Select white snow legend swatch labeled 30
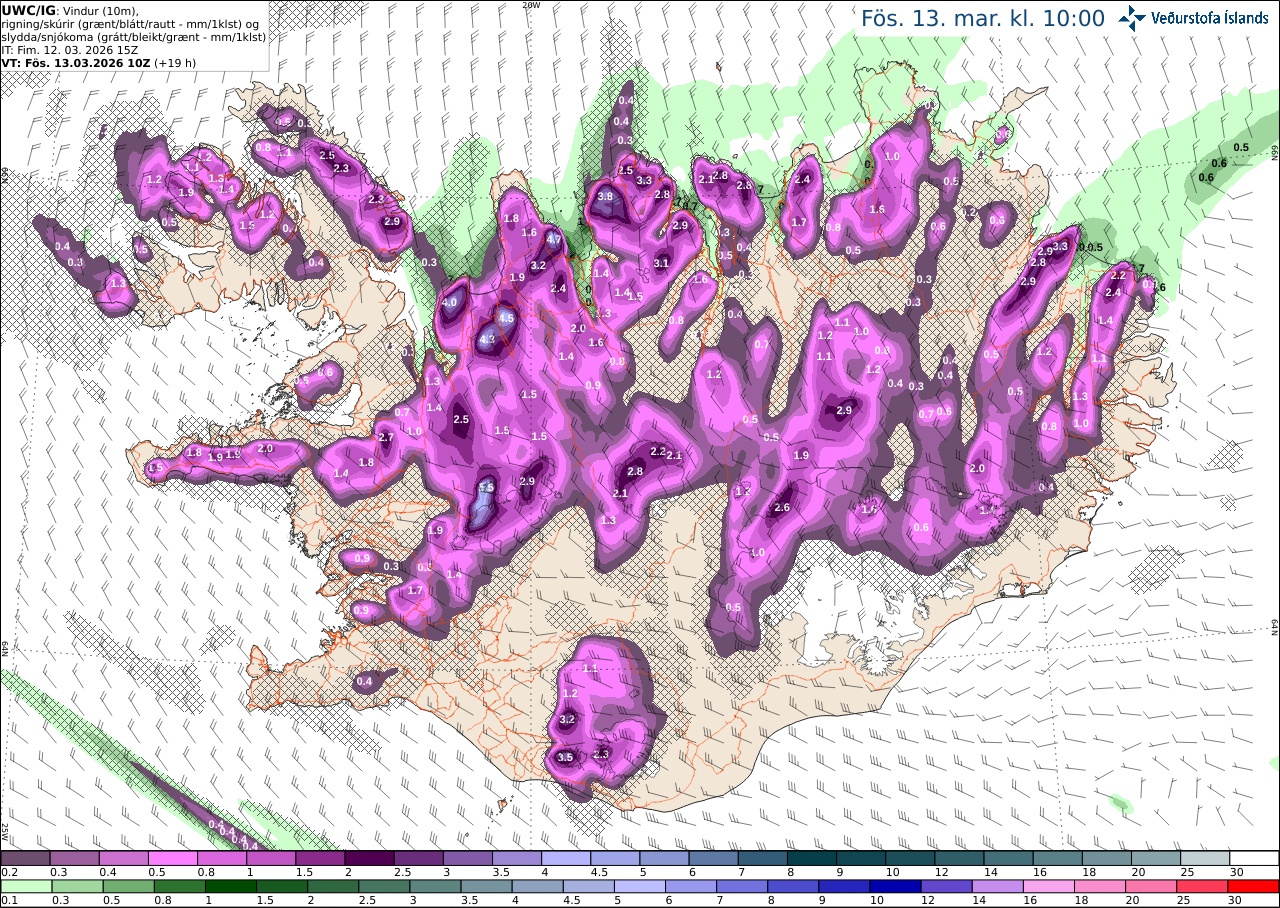 click(x=1254, y=858)
